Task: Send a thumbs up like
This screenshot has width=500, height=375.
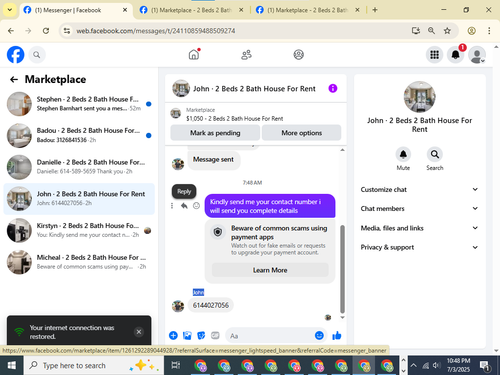Action: tap(337, 335)
